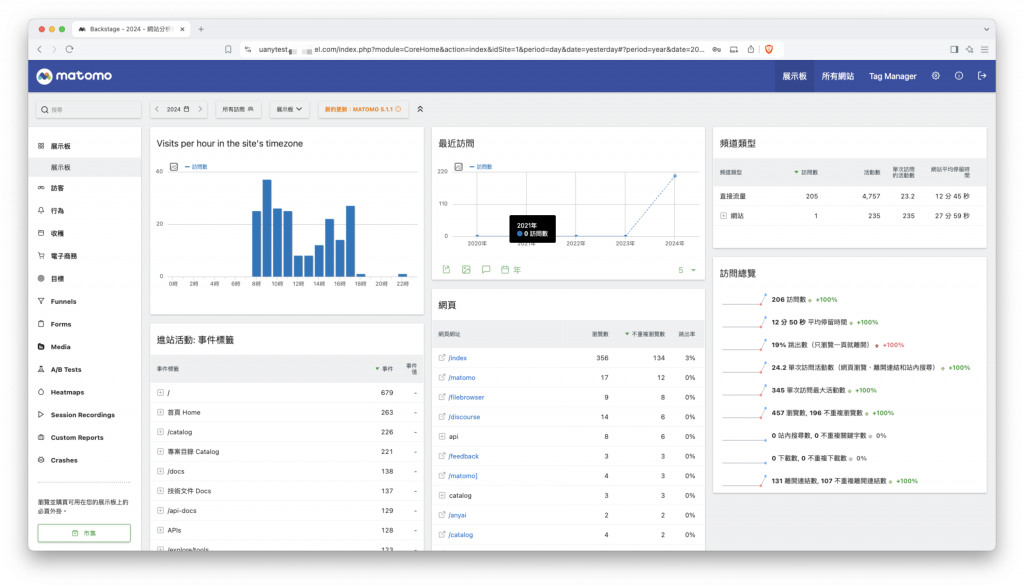
Task: Open the help info icon in top bar
Action: pos(959,76)
